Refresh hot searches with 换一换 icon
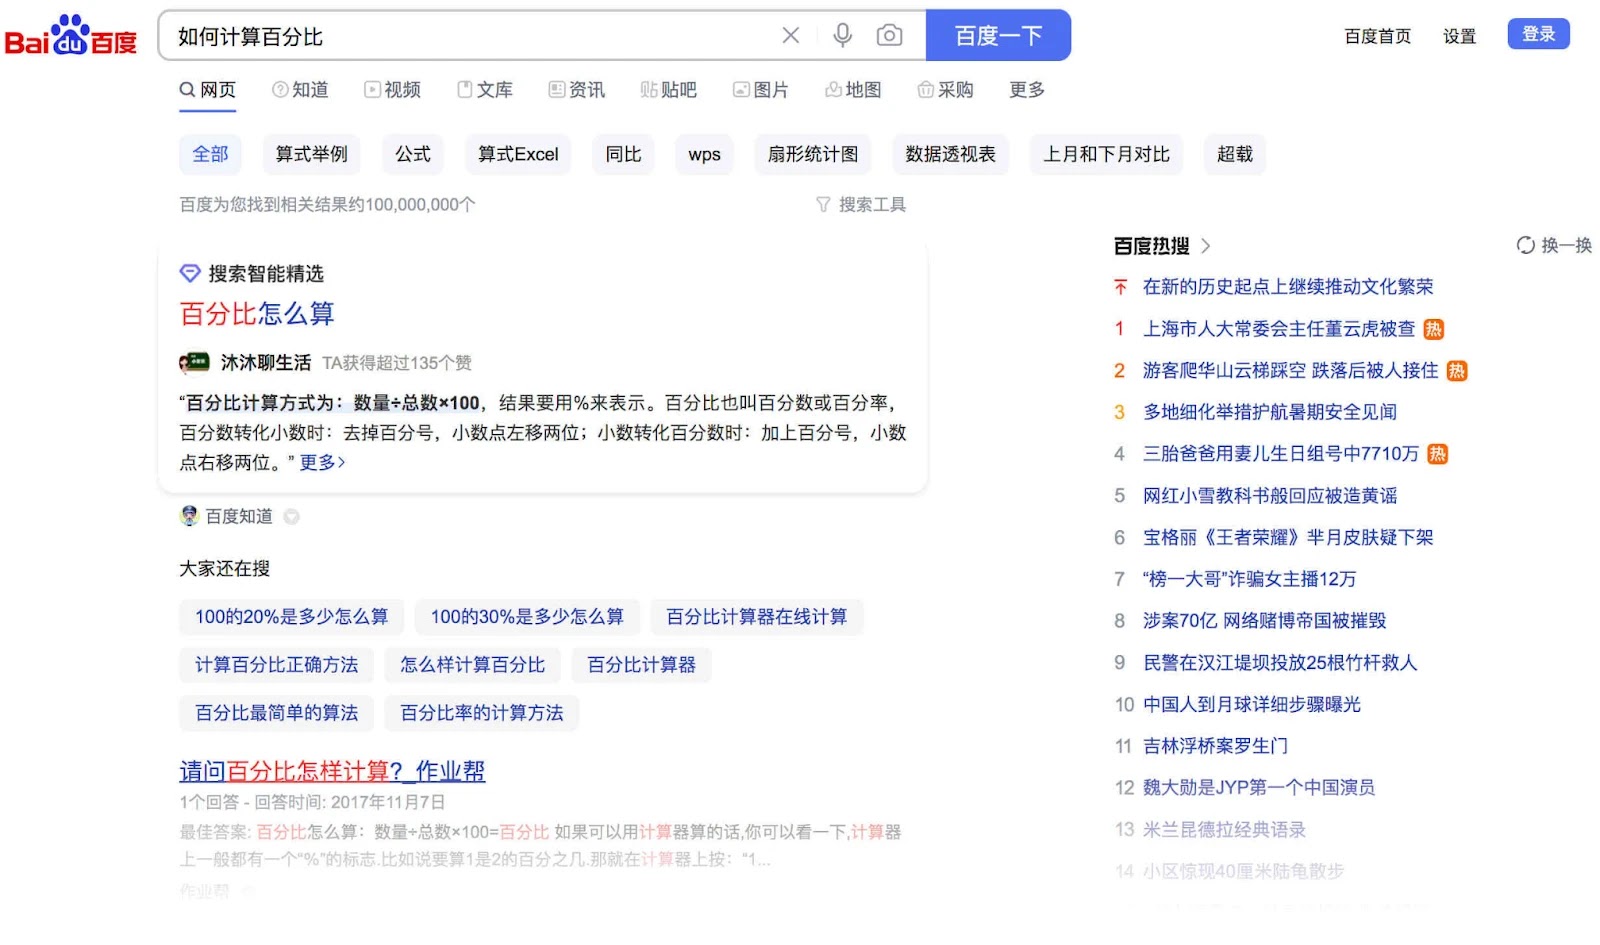Screen dimensions: 1600x945 (x=1525, y=244)
